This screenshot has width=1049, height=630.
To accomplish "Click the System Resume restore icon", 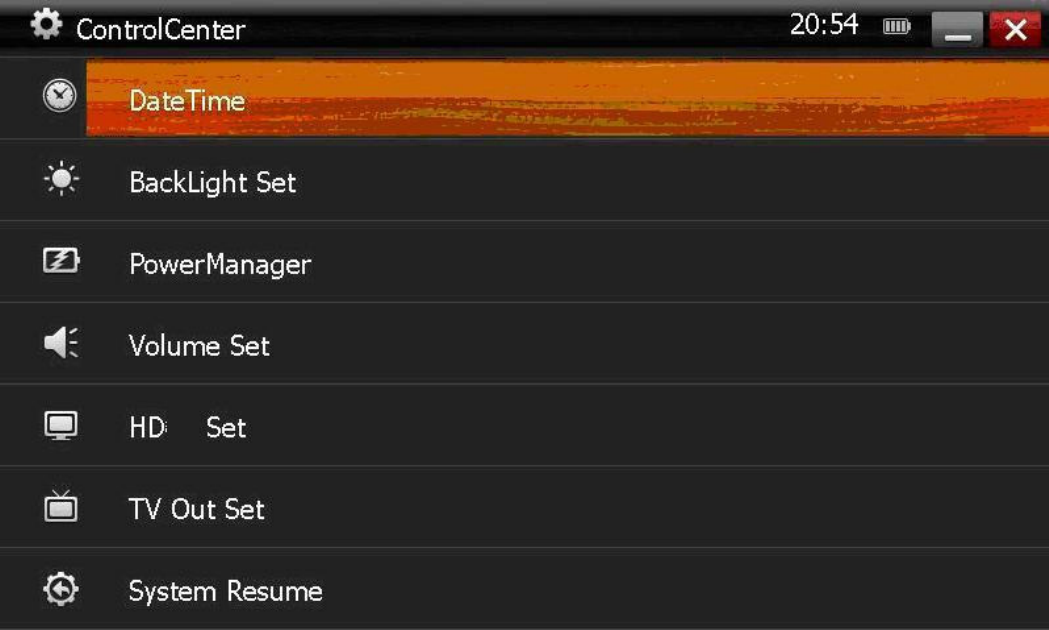I will pyautogui.click(x=61, y=590).
